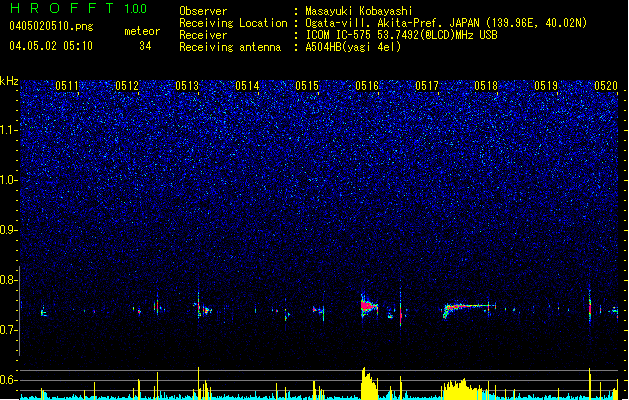Viewport: 629px width, 400px height.
Task: Click the small echo just after 0510 start
Action: click(44, 313)
